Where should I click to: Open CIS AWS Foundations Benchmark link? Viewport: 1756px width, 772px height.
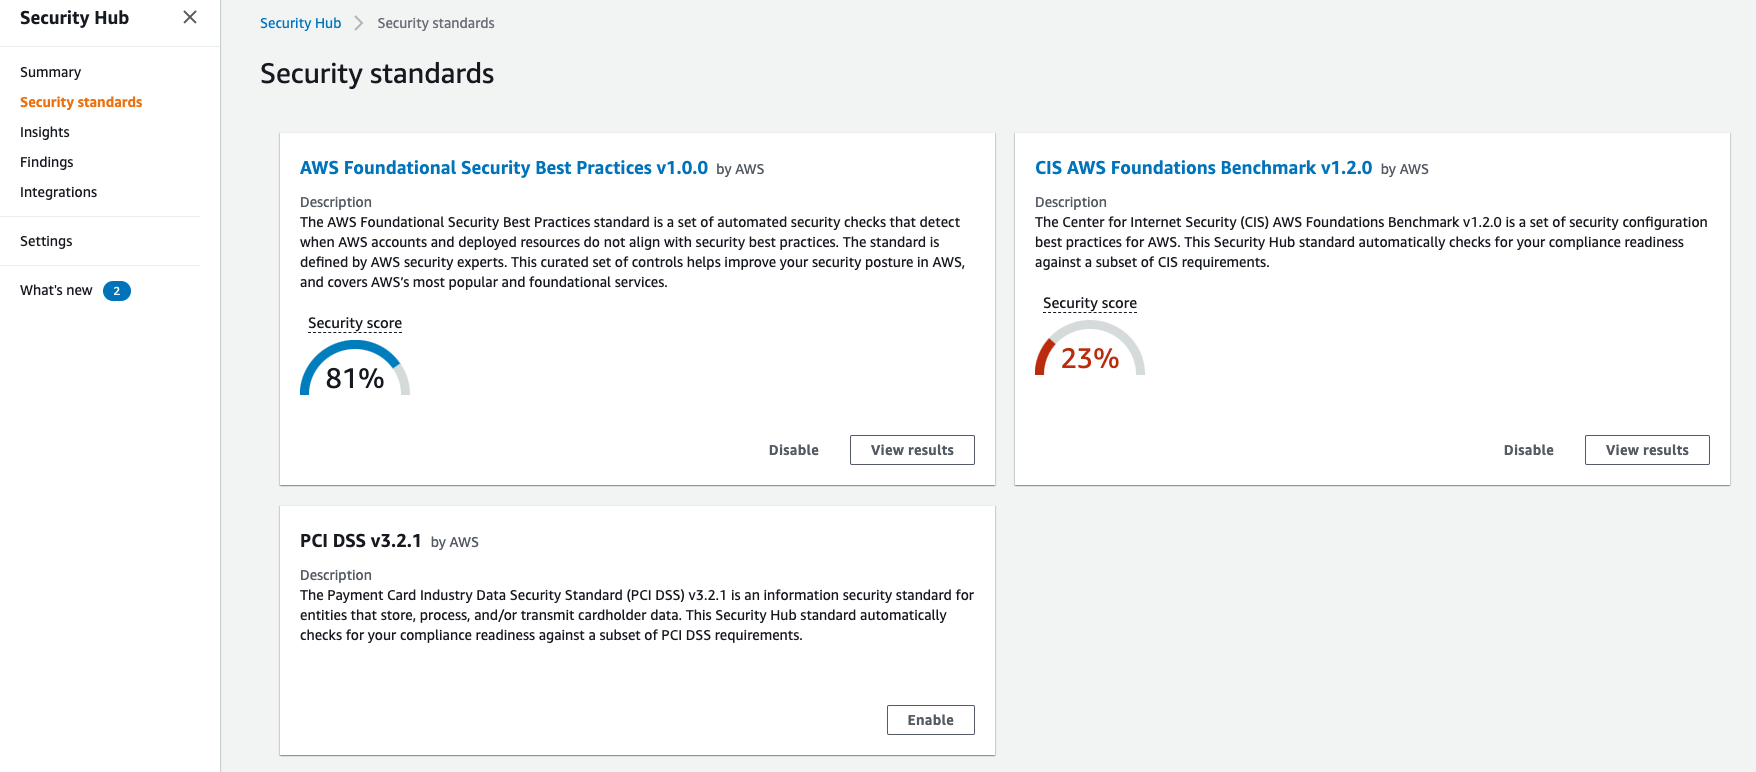(x=1203, y=168)
